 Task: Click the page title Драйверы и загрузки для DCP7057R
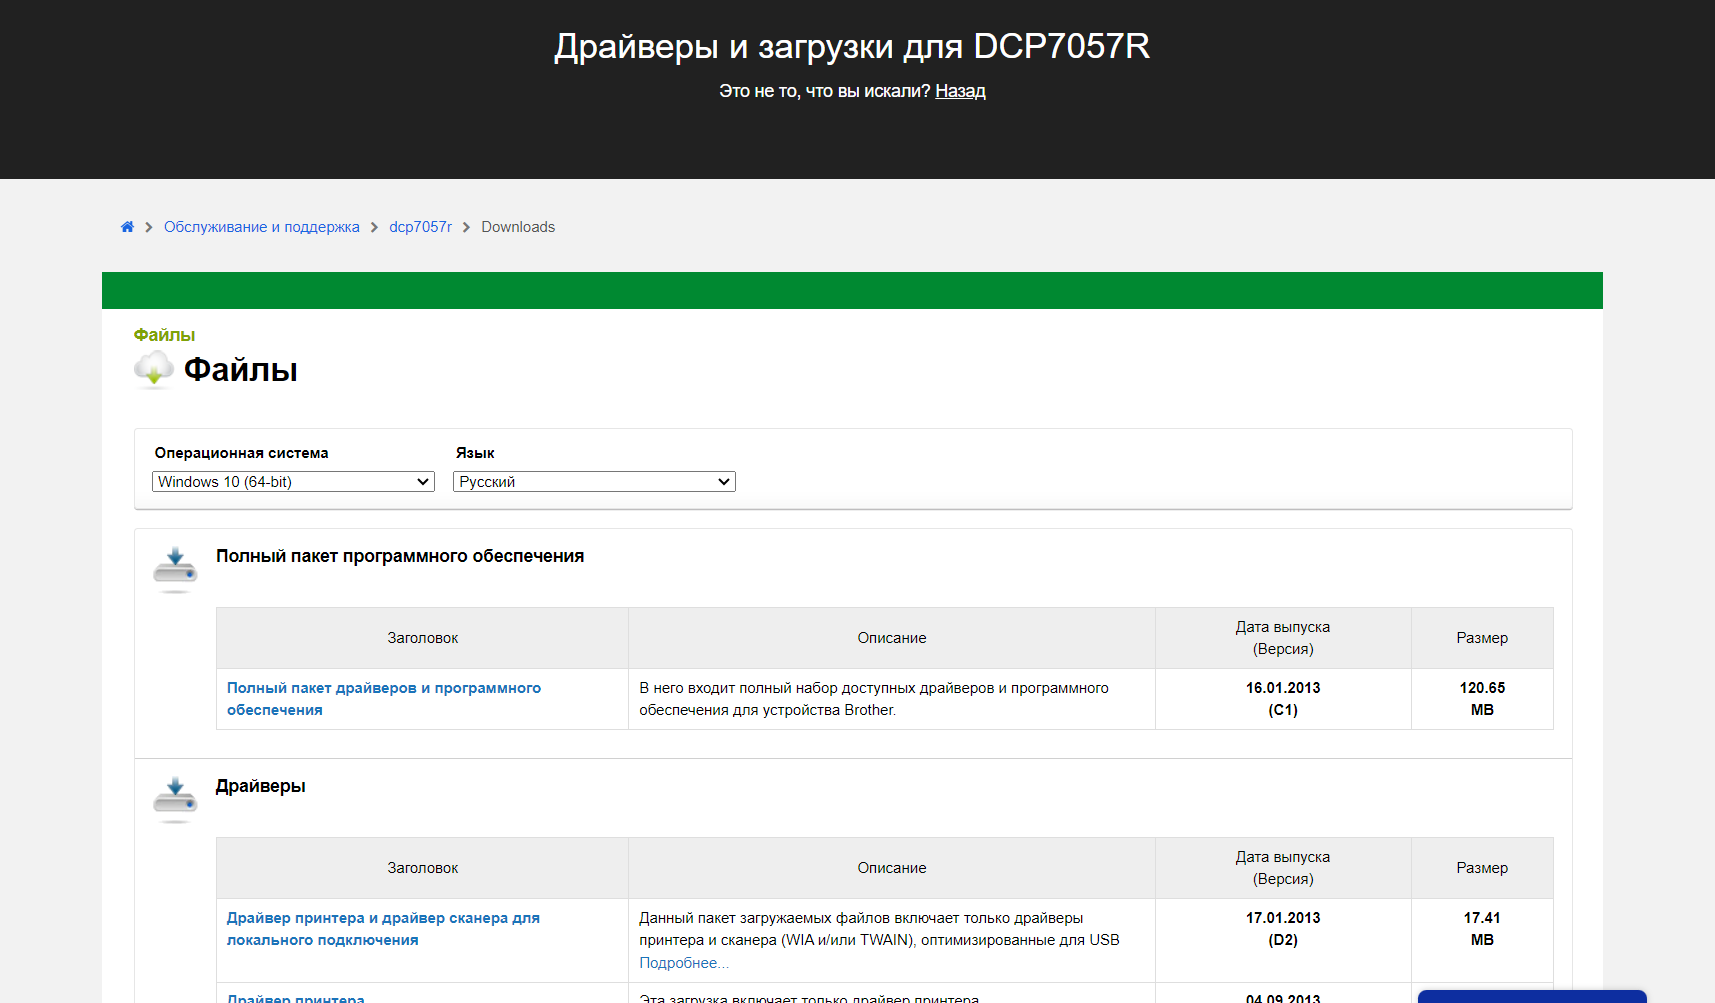(x=852, y=46)
